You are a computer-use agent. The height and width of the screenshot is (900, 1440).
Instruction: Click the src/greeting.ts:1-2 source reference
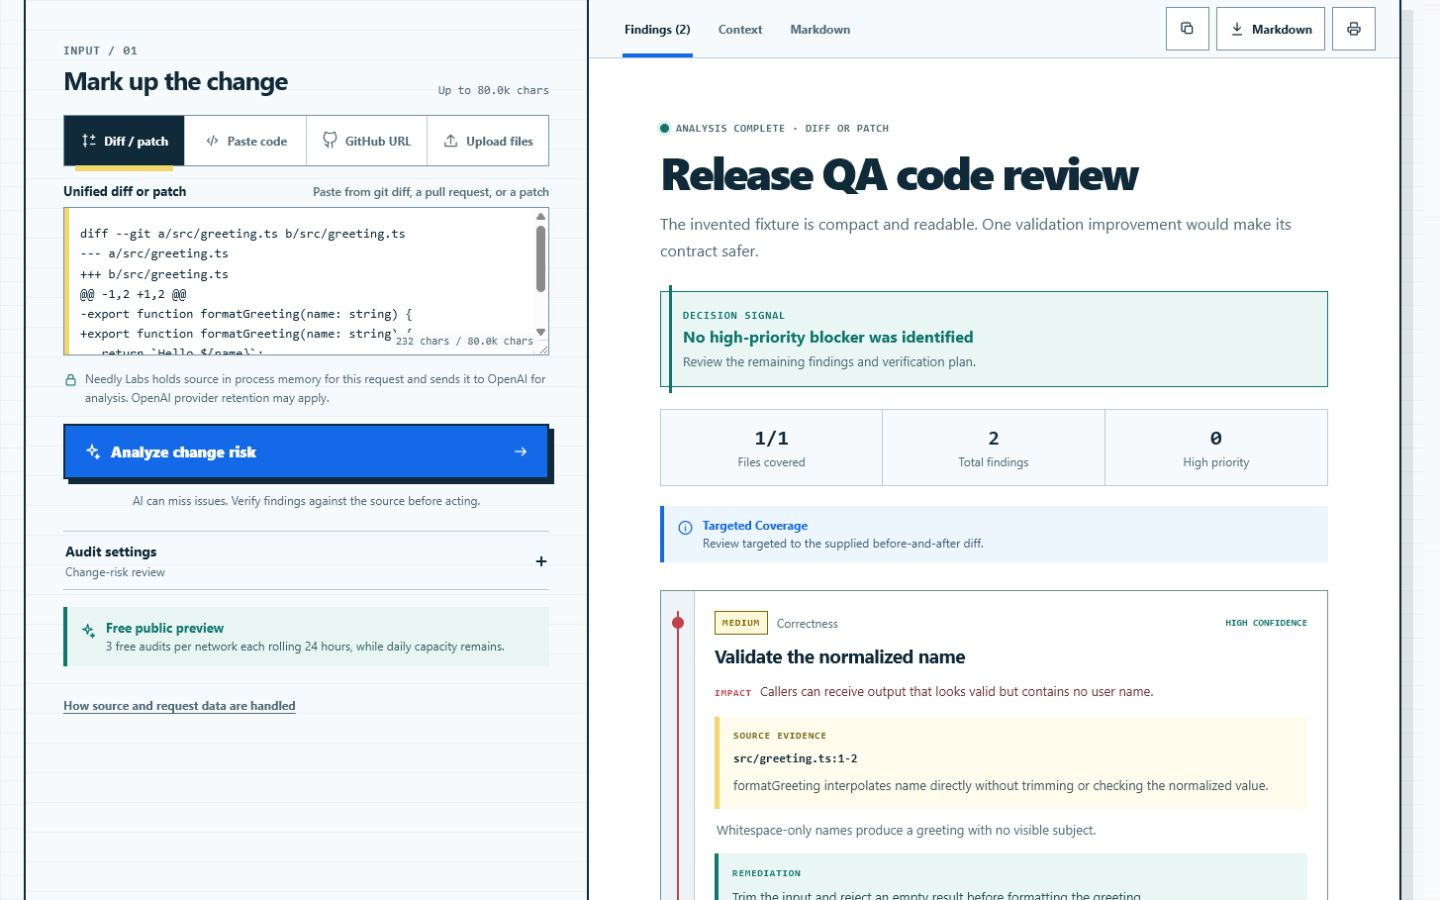tap(795, 759)
